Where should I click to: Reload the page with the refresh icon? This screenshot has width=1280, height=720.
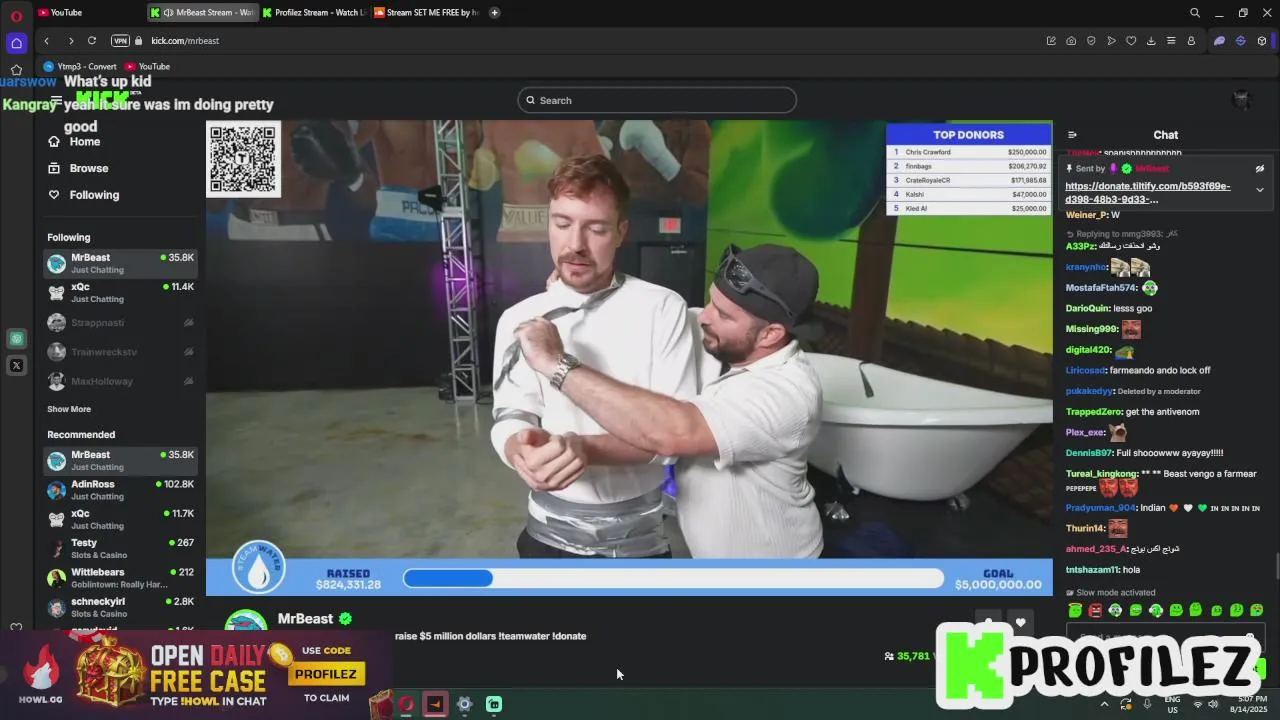pyautogui.click(x=92, y=41)
